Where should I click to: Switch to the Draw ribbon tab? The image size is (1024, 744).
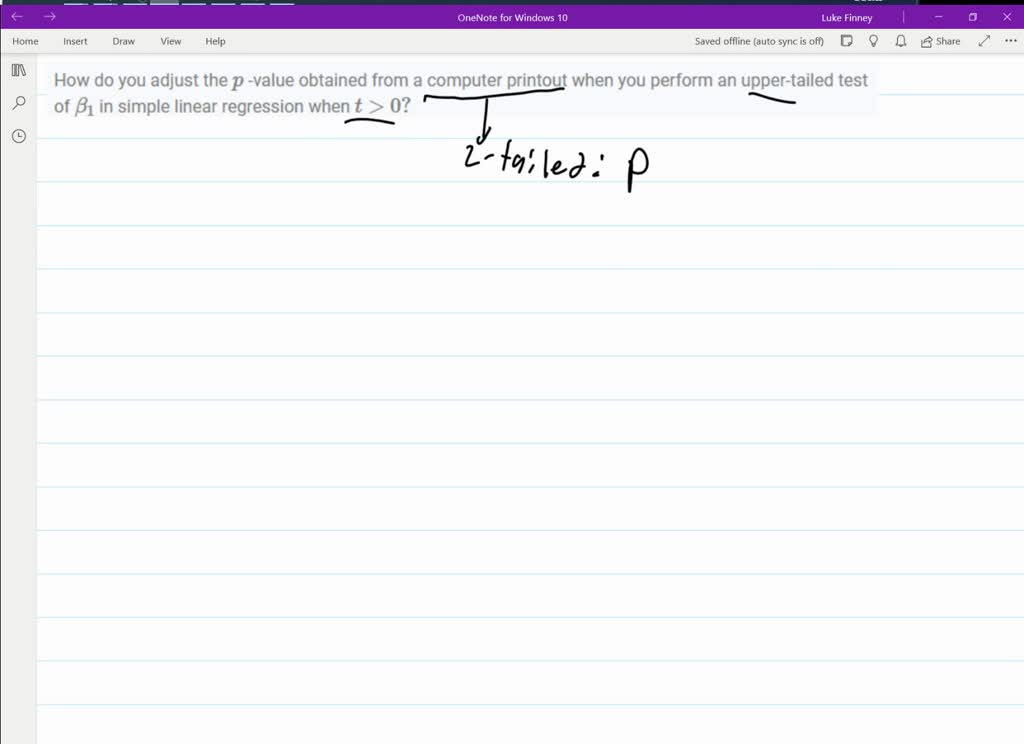[x=123, y=41]
